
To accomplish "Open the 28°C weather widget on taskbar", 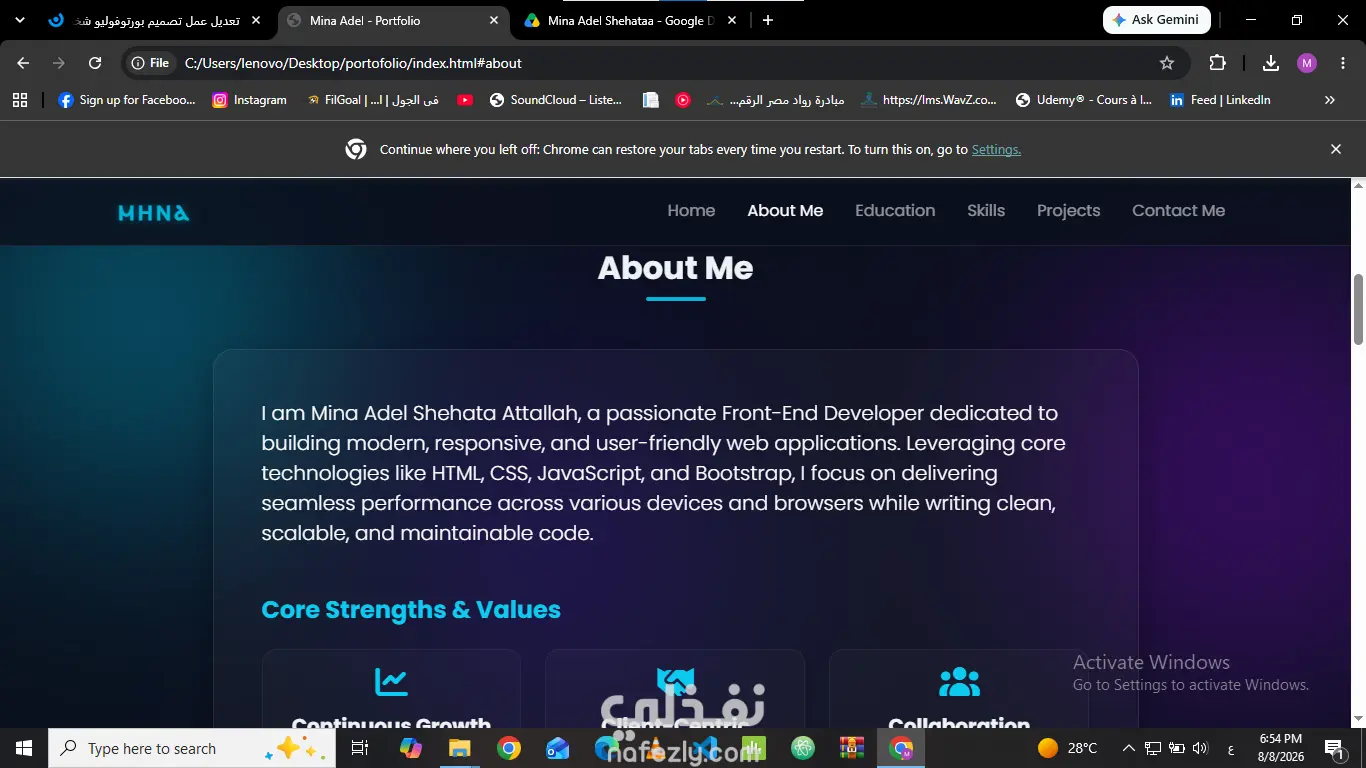I will click(x=1068, y=748).
